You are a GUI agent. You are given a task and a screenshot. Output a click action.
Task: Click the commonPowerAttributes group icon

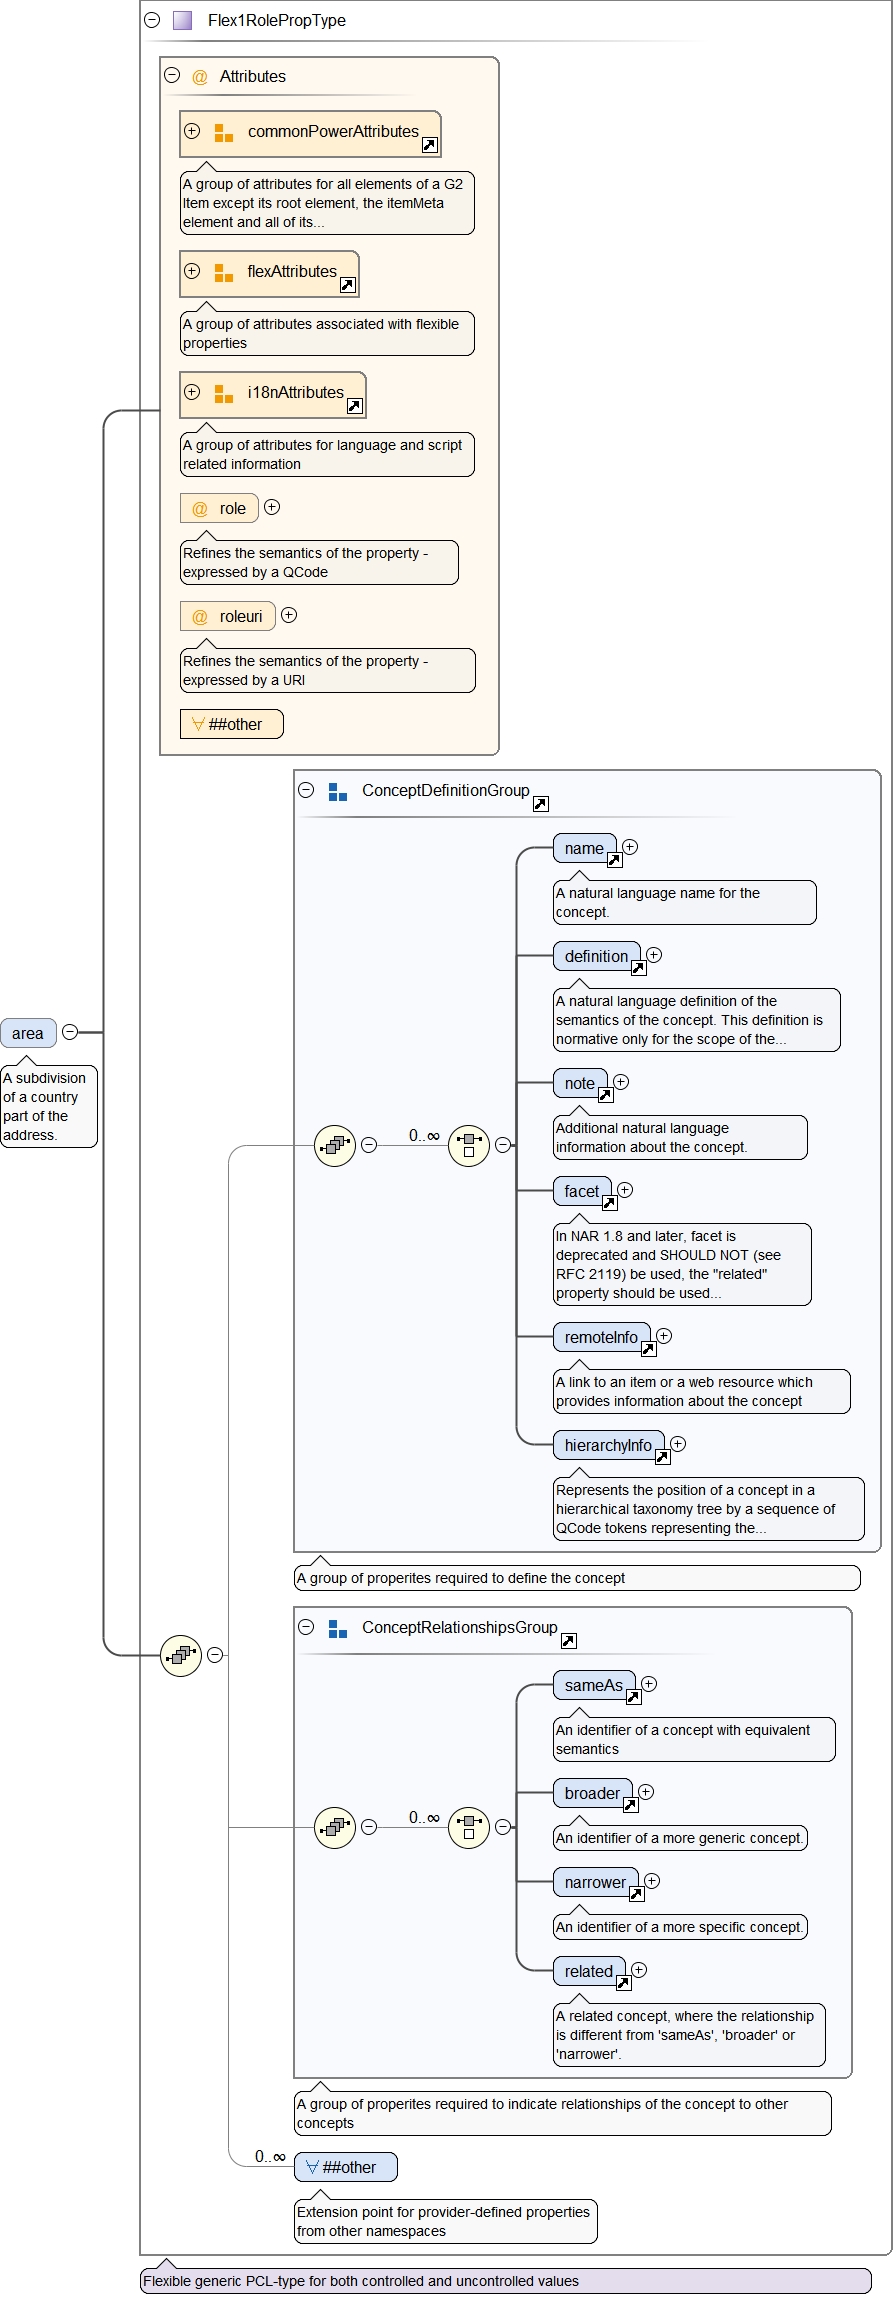[224, 133]
